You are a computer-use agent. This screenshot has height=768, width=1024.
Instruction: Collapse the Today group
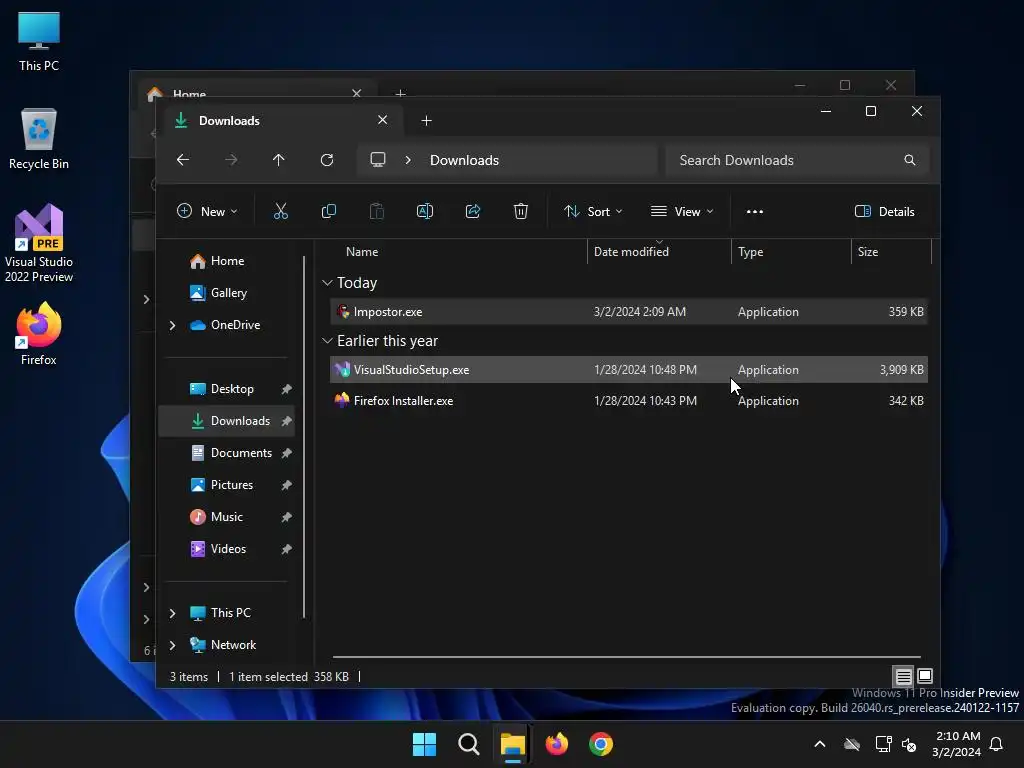(327, 283)
